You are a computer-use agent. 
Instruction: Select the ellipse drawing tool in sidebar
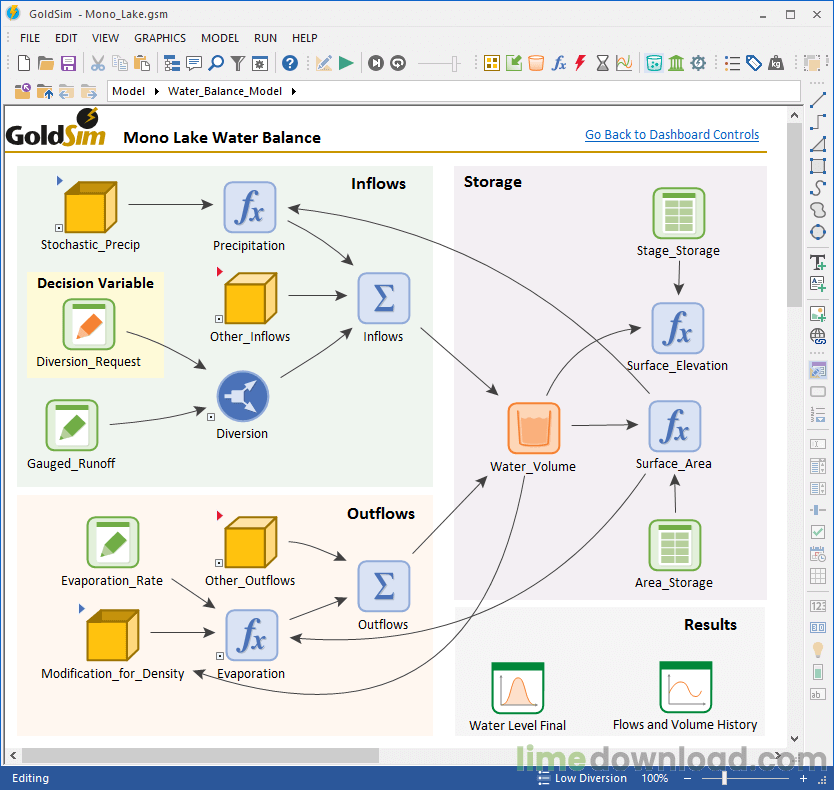pos(817,232)
